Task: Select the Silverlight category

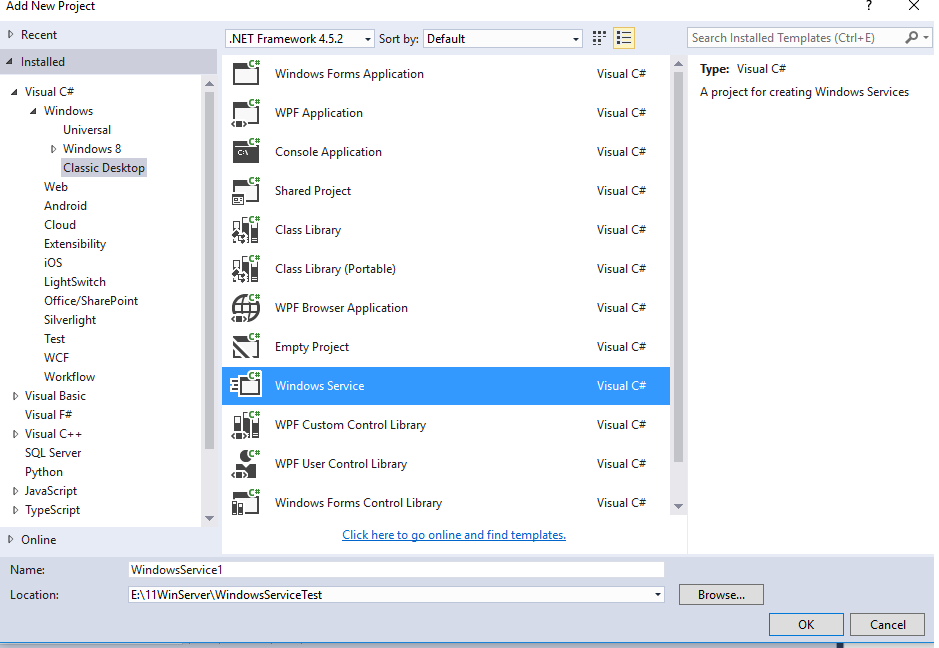Action: 70,320
